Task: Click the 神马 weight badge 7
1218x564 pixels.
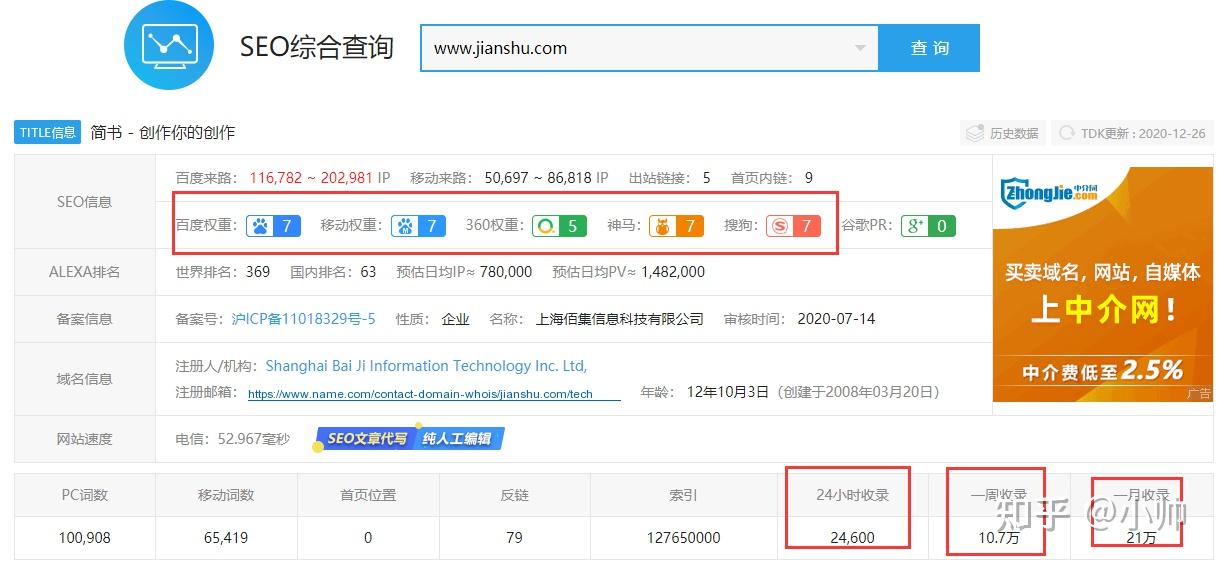Action: [x=676, y=226]
